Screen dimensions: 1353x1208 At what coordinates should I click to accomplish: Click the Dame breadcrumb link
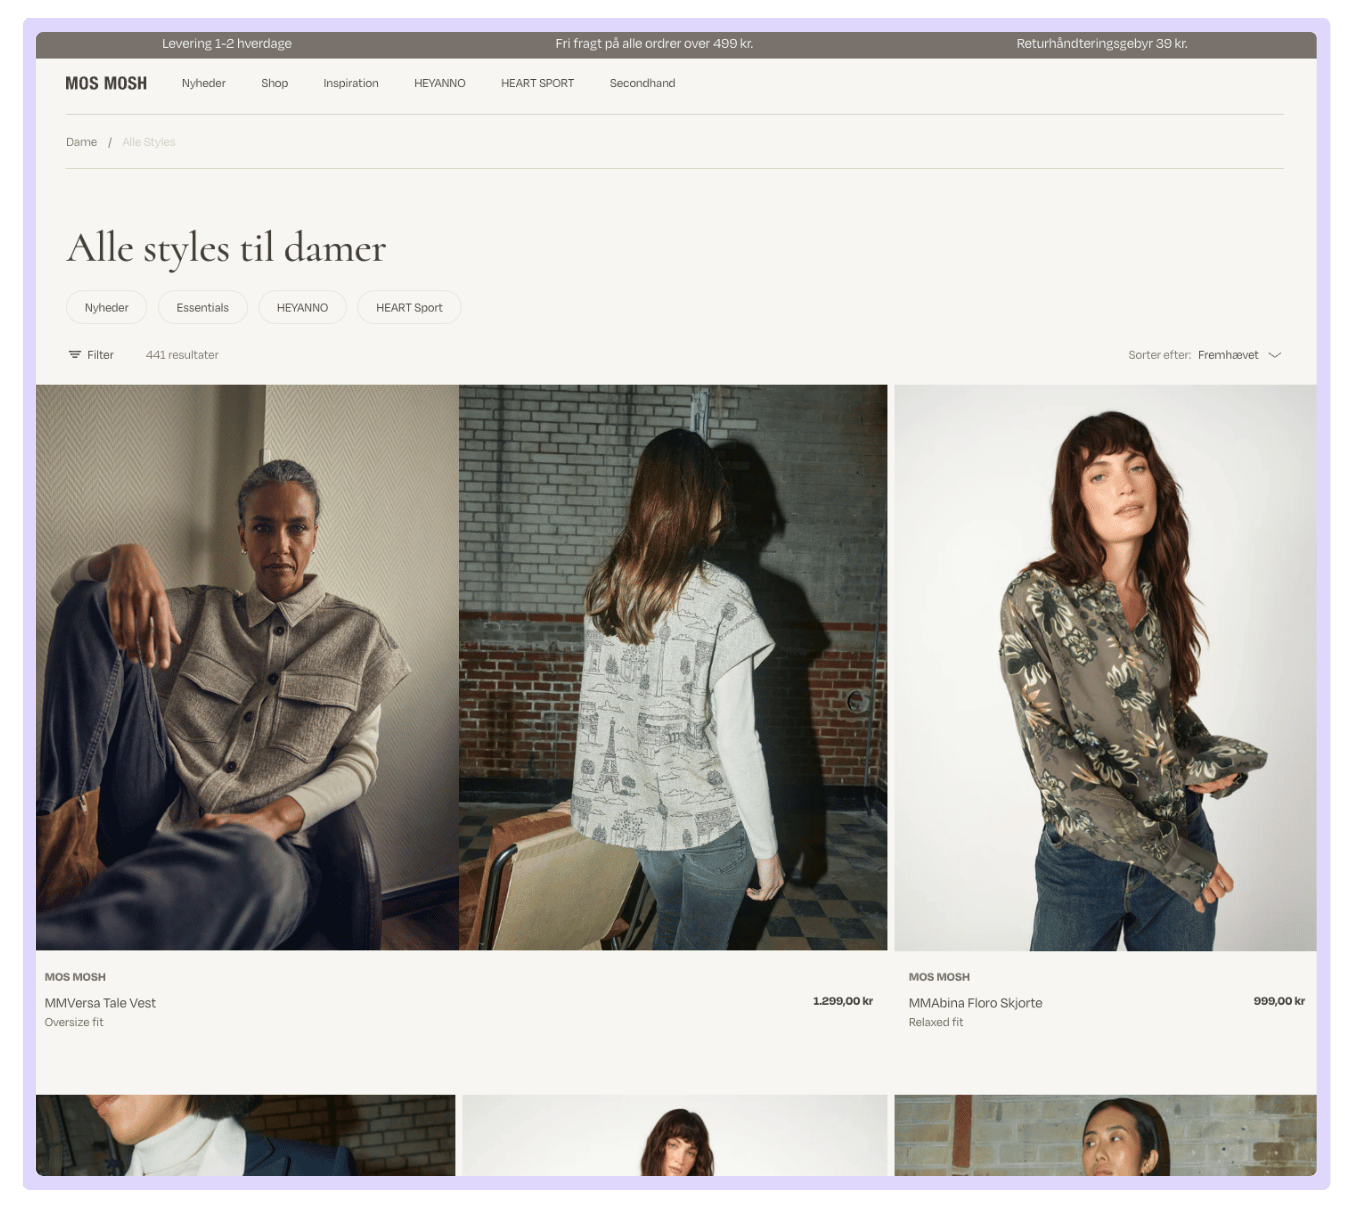82,142
